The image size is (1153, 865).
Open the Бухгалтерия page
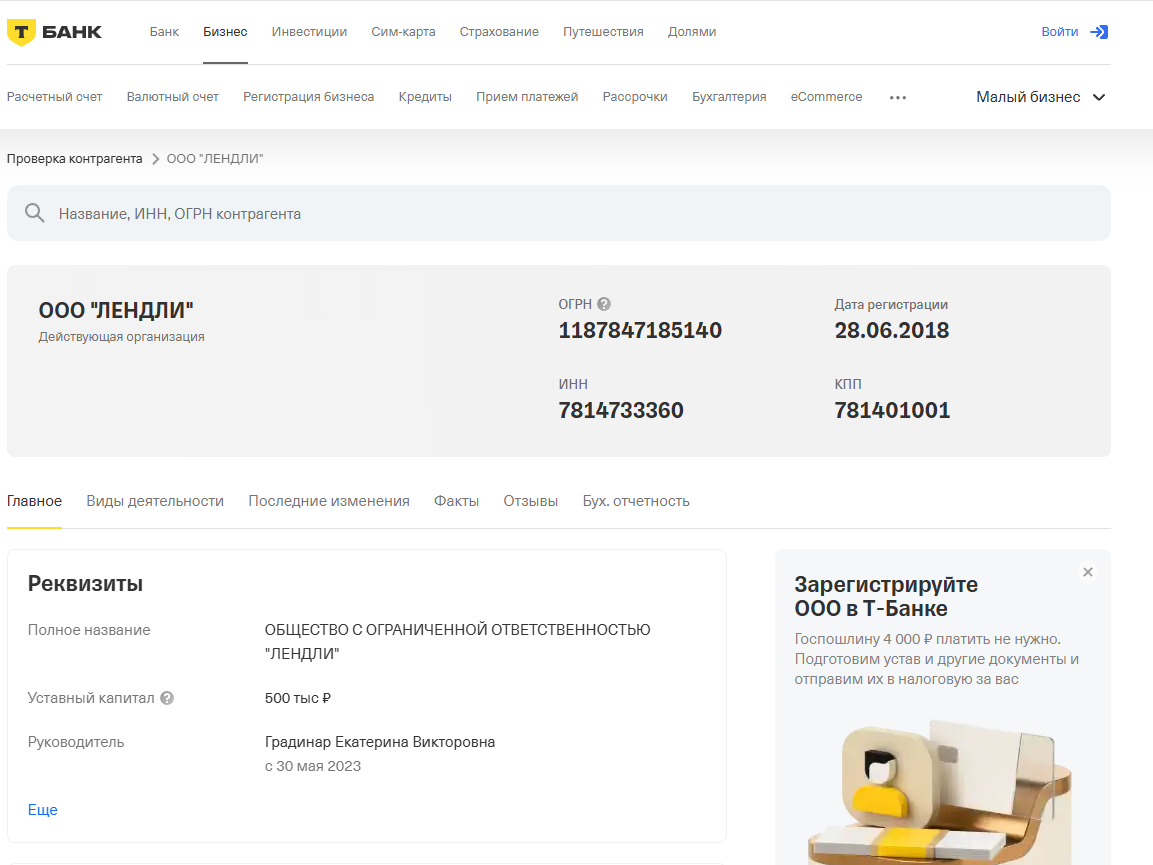point(729,96)
